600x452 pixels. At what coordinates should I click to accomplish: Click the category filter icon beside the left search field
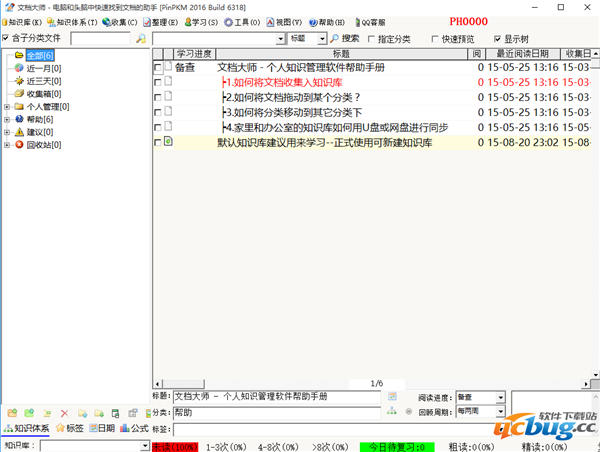tap(140, 38)
